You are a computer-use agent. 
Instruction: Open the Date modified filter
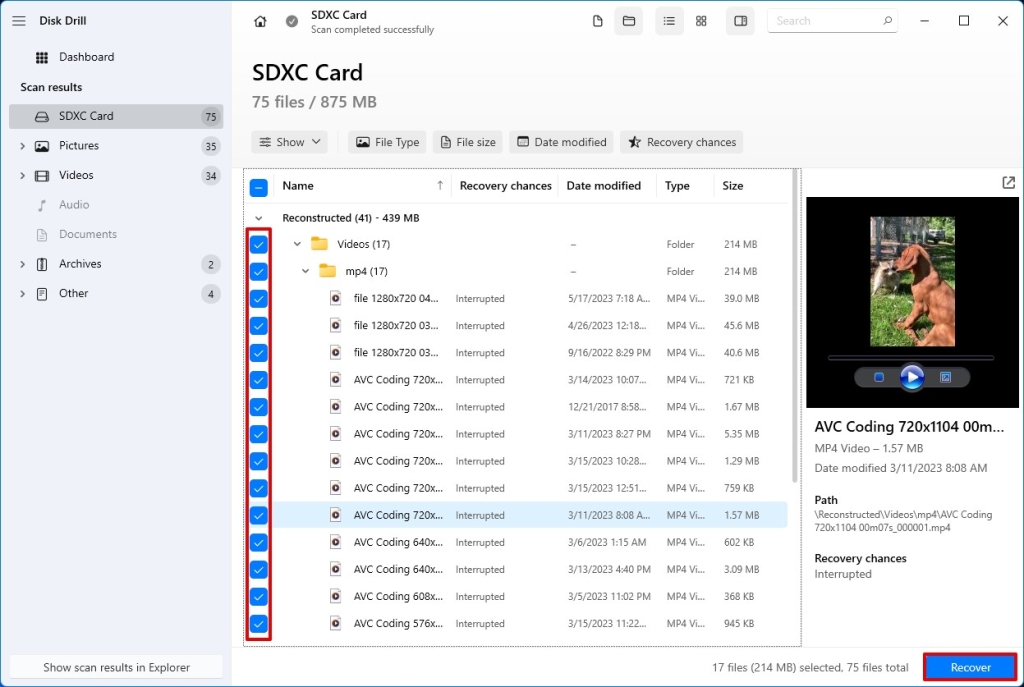click(x=561, y=142)
